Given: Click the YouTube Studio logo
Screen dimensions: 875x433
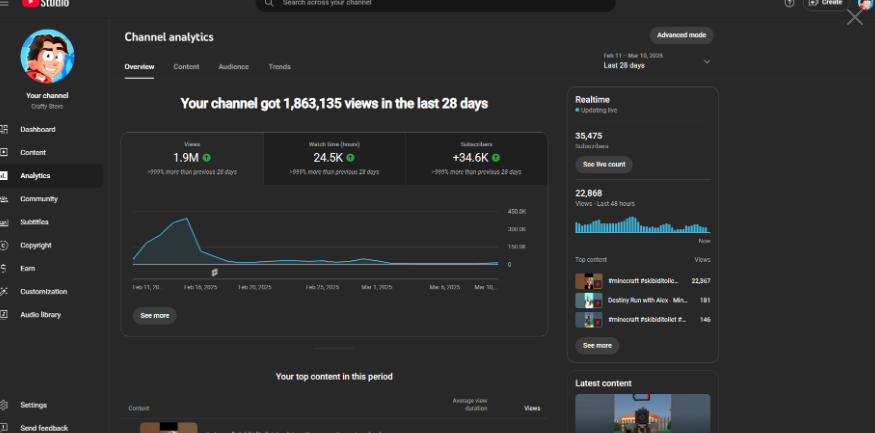Looking at the screenshot, I should click(46, 3).
